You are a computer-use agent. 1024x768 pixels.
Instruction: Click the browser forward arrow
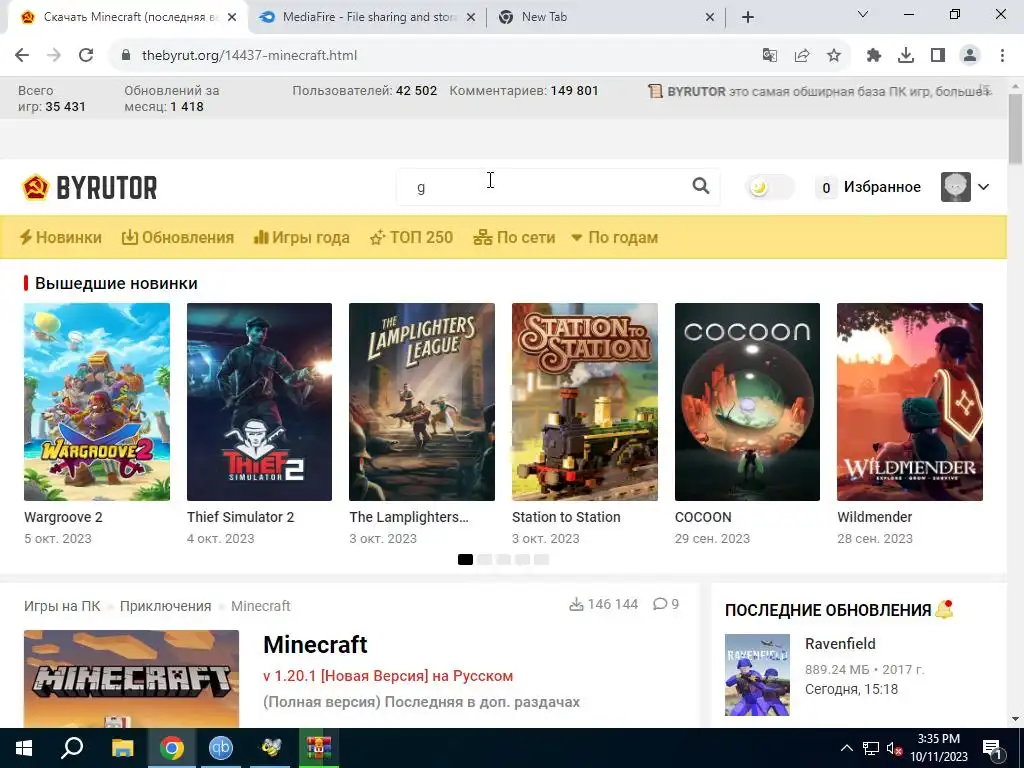pyautogui.click(x=54, y=56)
